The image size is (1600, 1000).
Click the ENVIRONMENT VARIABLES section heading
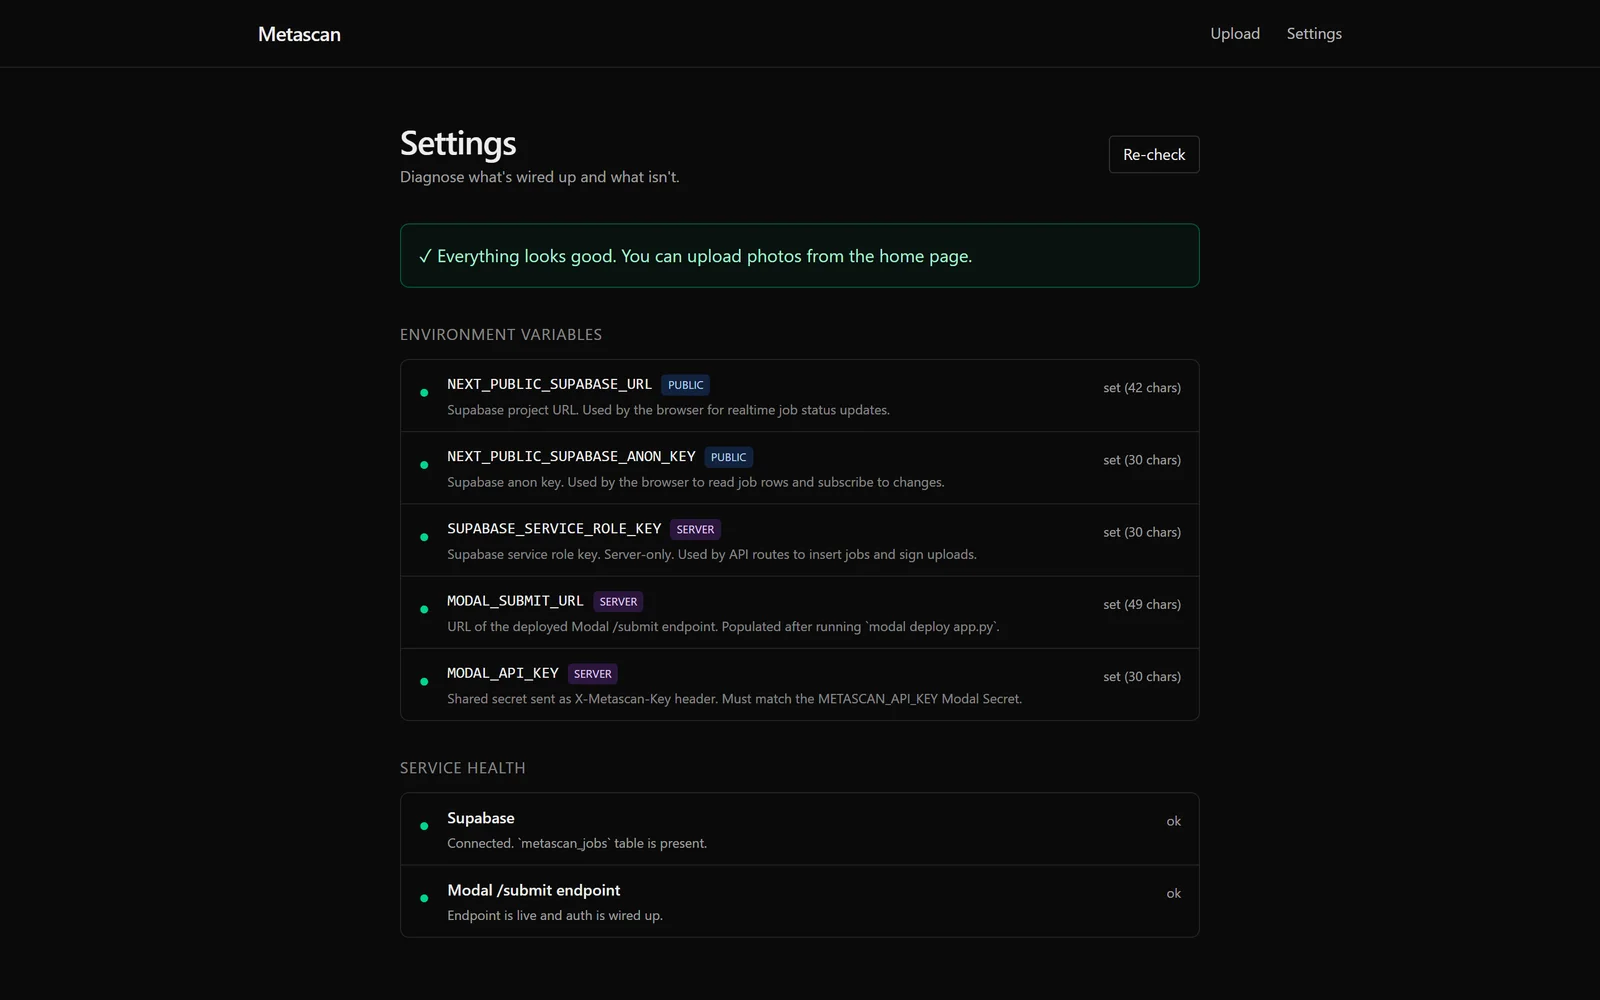coord(501,335)
